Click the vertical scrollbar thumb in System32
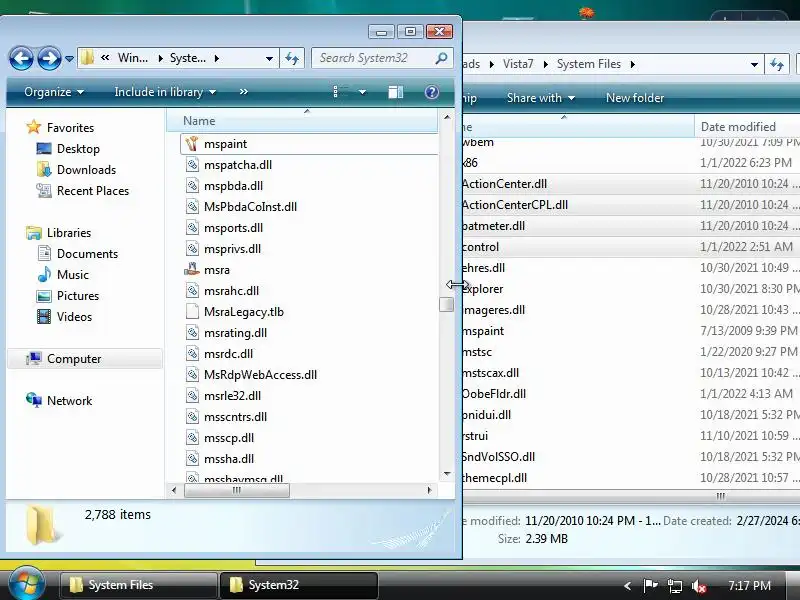 point(446,305)
